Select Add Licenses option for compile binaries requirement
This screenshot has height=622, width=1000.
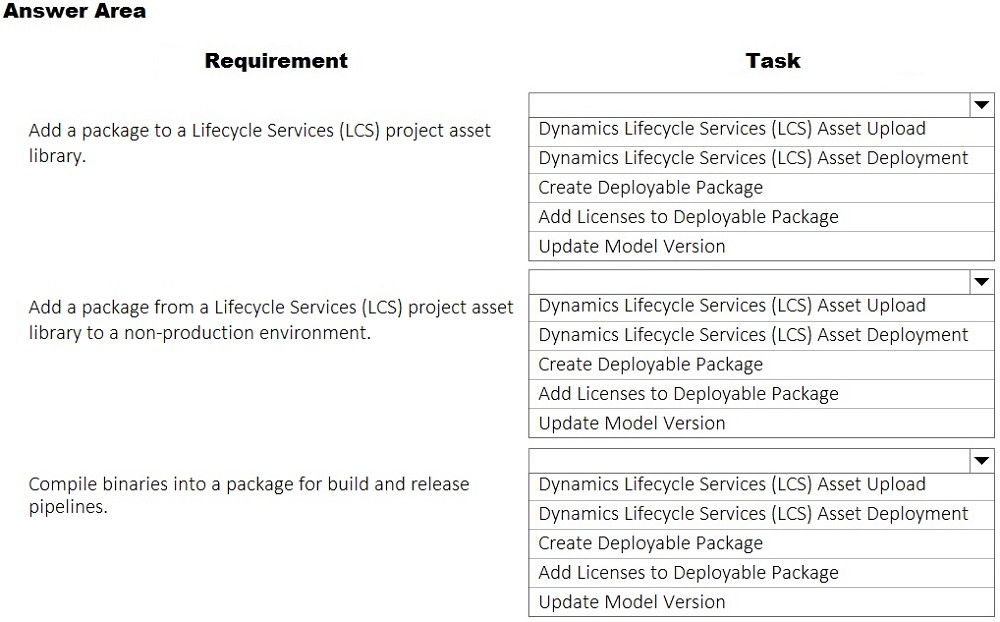click(x=688, y=573)
